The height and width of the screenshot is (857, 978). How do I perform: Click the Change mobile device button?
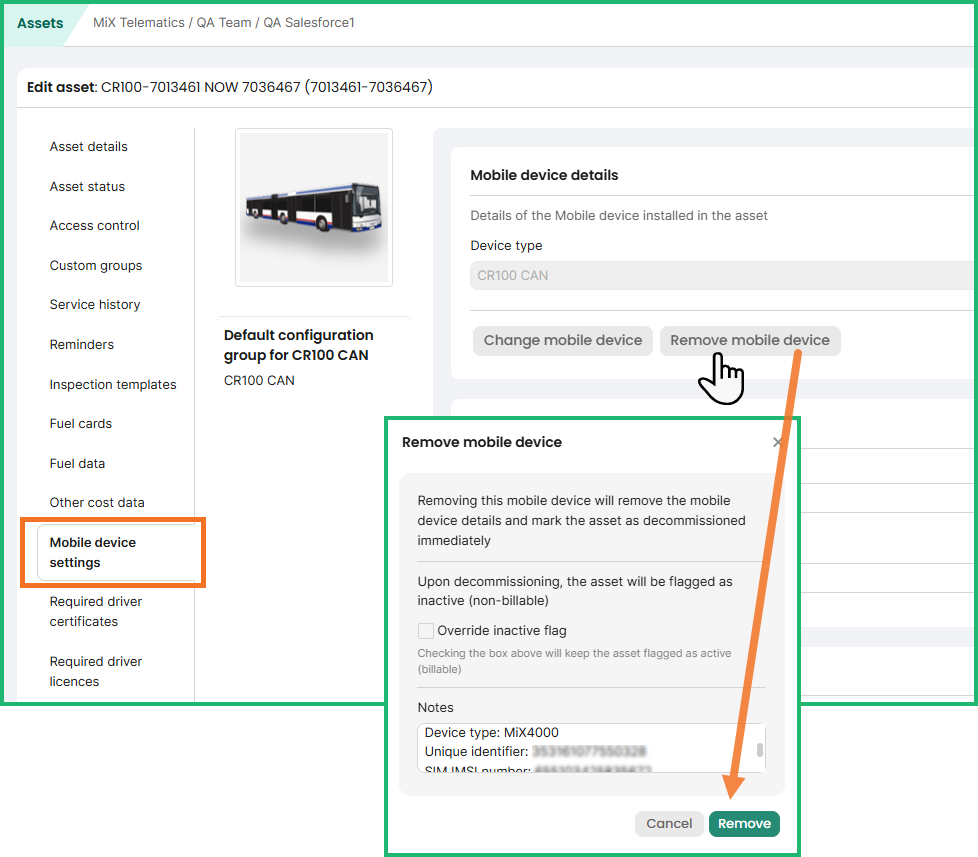click(562, 340)
